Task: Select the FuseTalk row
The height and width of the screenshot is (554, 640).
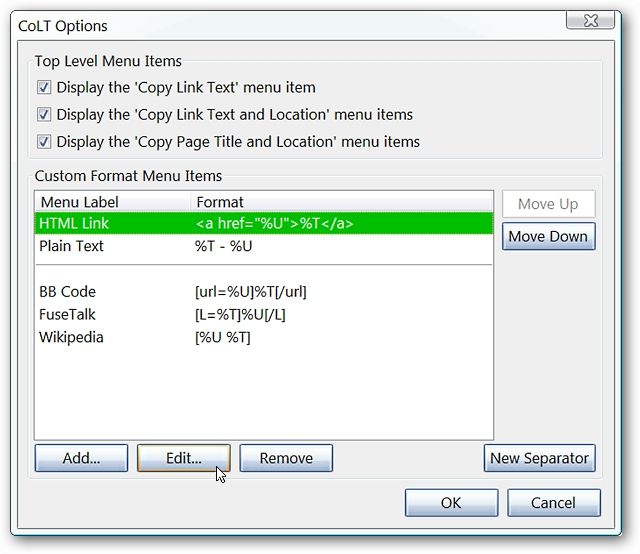Action: (264, 315)
